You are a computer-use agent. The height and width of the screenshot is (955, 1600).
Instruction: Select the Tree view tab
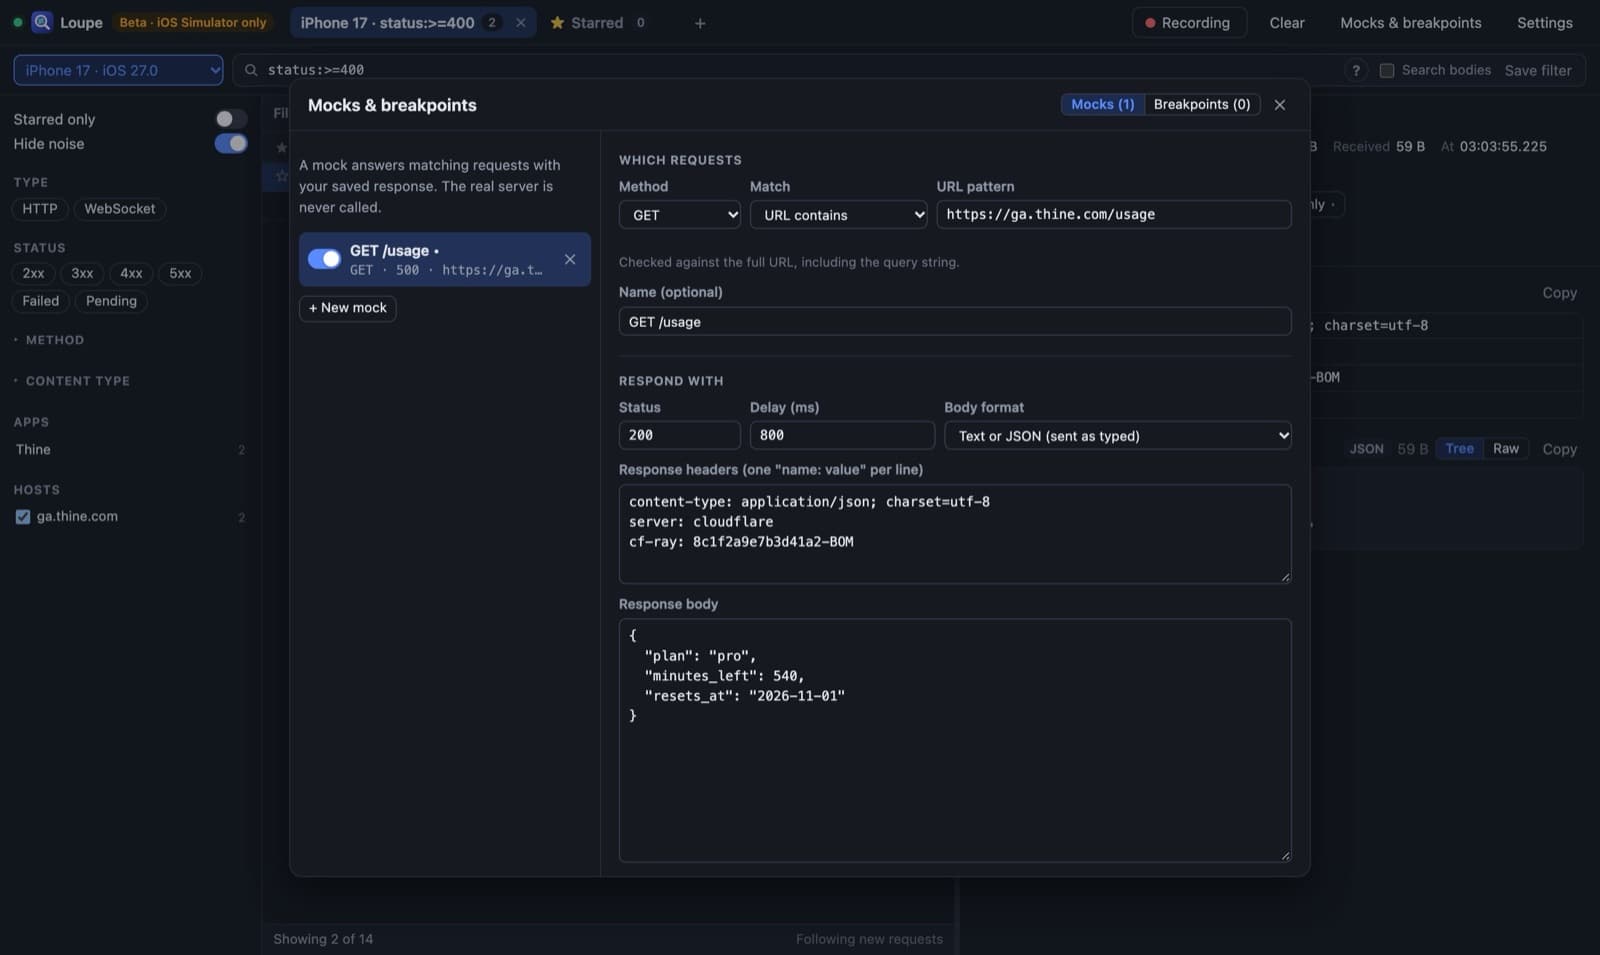click(1459, 449)
